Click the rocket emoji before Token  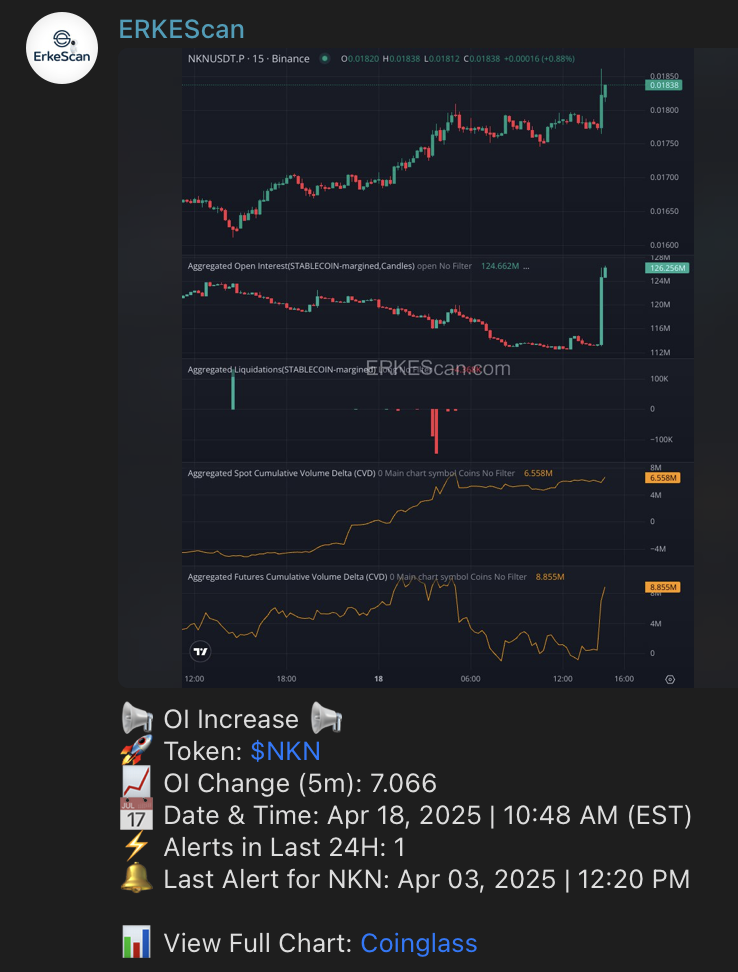click(136, 751)
